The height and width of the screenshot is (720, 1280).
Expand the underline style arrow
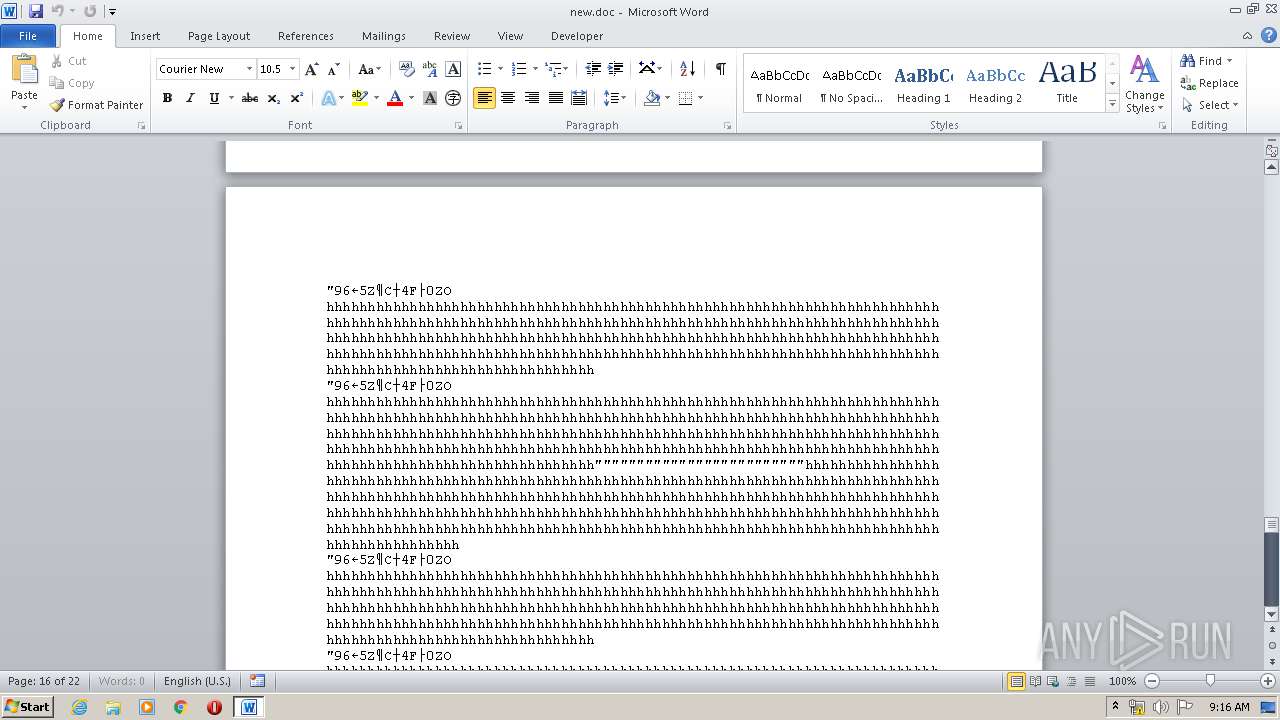click(x=231, y=98)
